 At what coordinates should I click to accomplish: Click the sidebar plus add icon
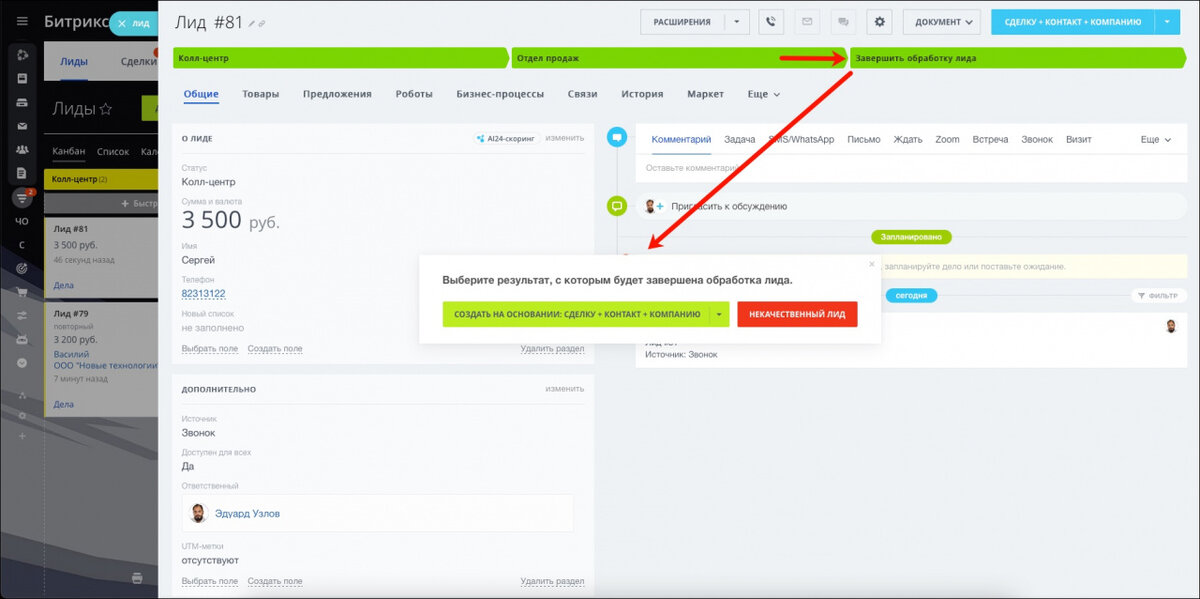22,437
